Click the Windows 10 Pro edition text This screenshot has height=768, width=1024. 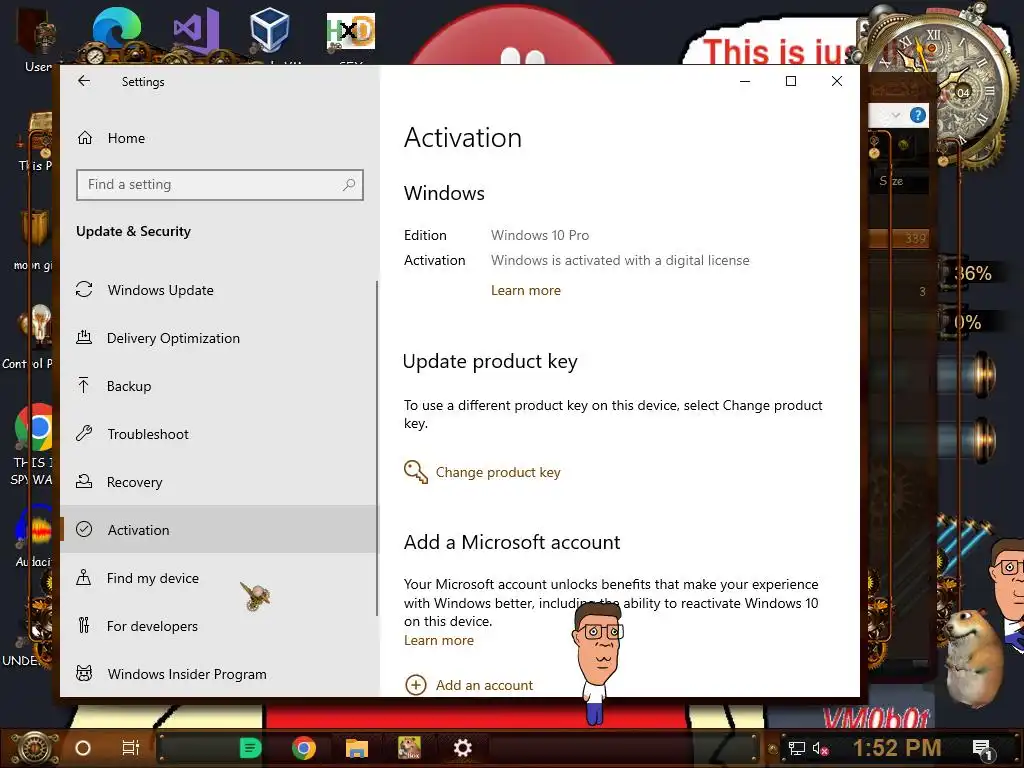click(x=540, y=235)
